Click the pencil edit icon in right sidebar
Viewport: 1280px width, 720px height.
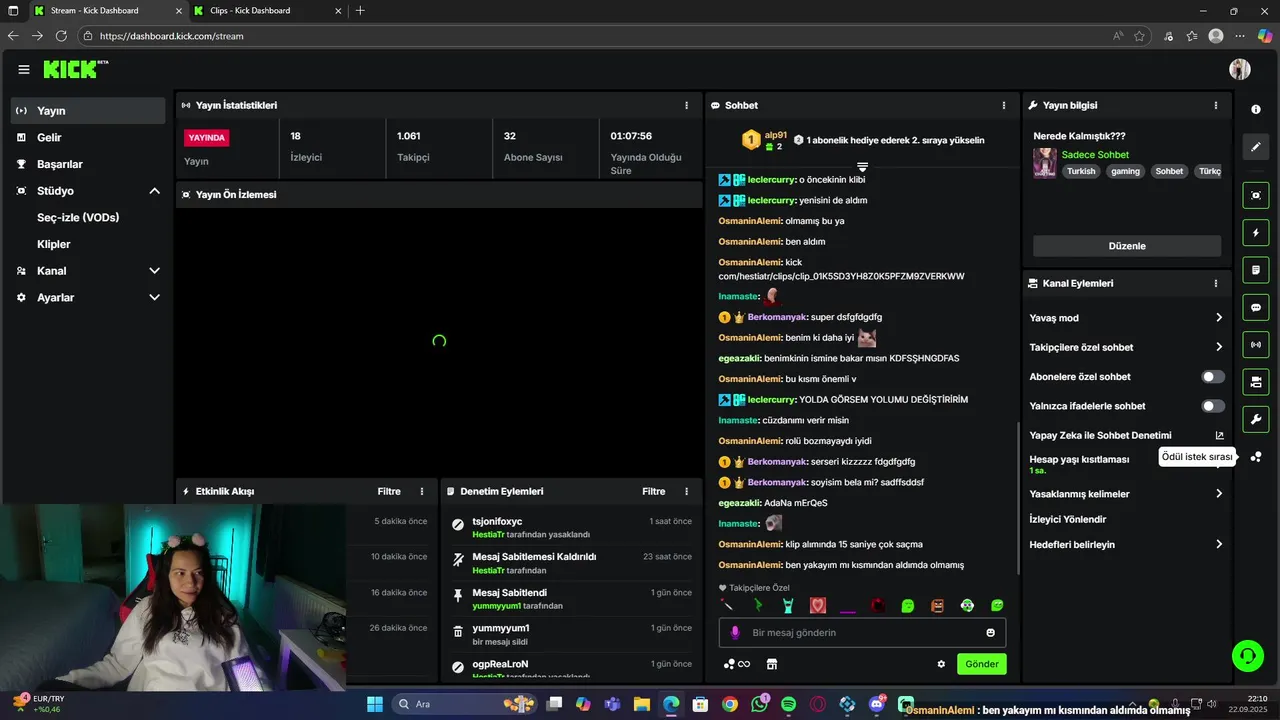(1256, 147)
